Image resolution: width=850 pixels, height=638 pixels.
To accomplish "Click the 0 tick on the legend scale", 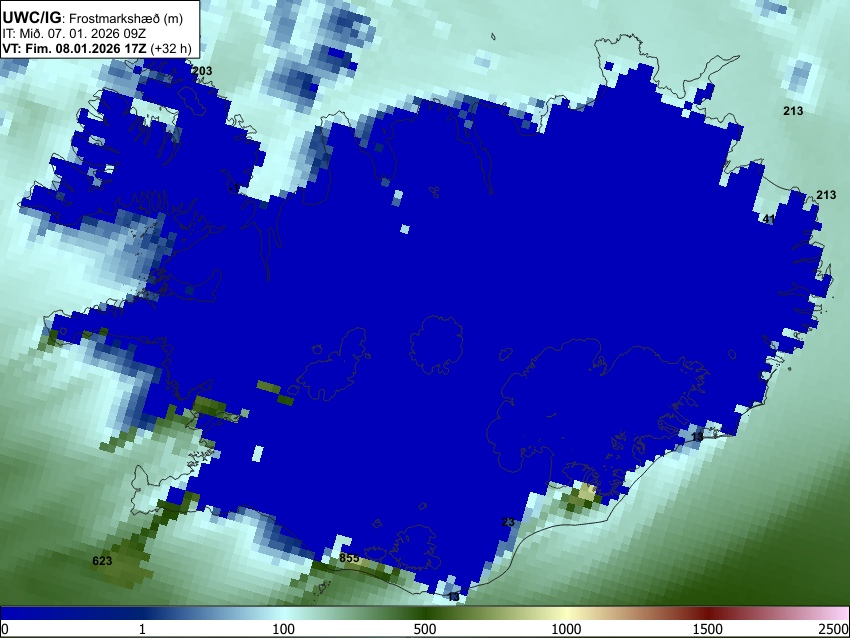I will 5,629.
